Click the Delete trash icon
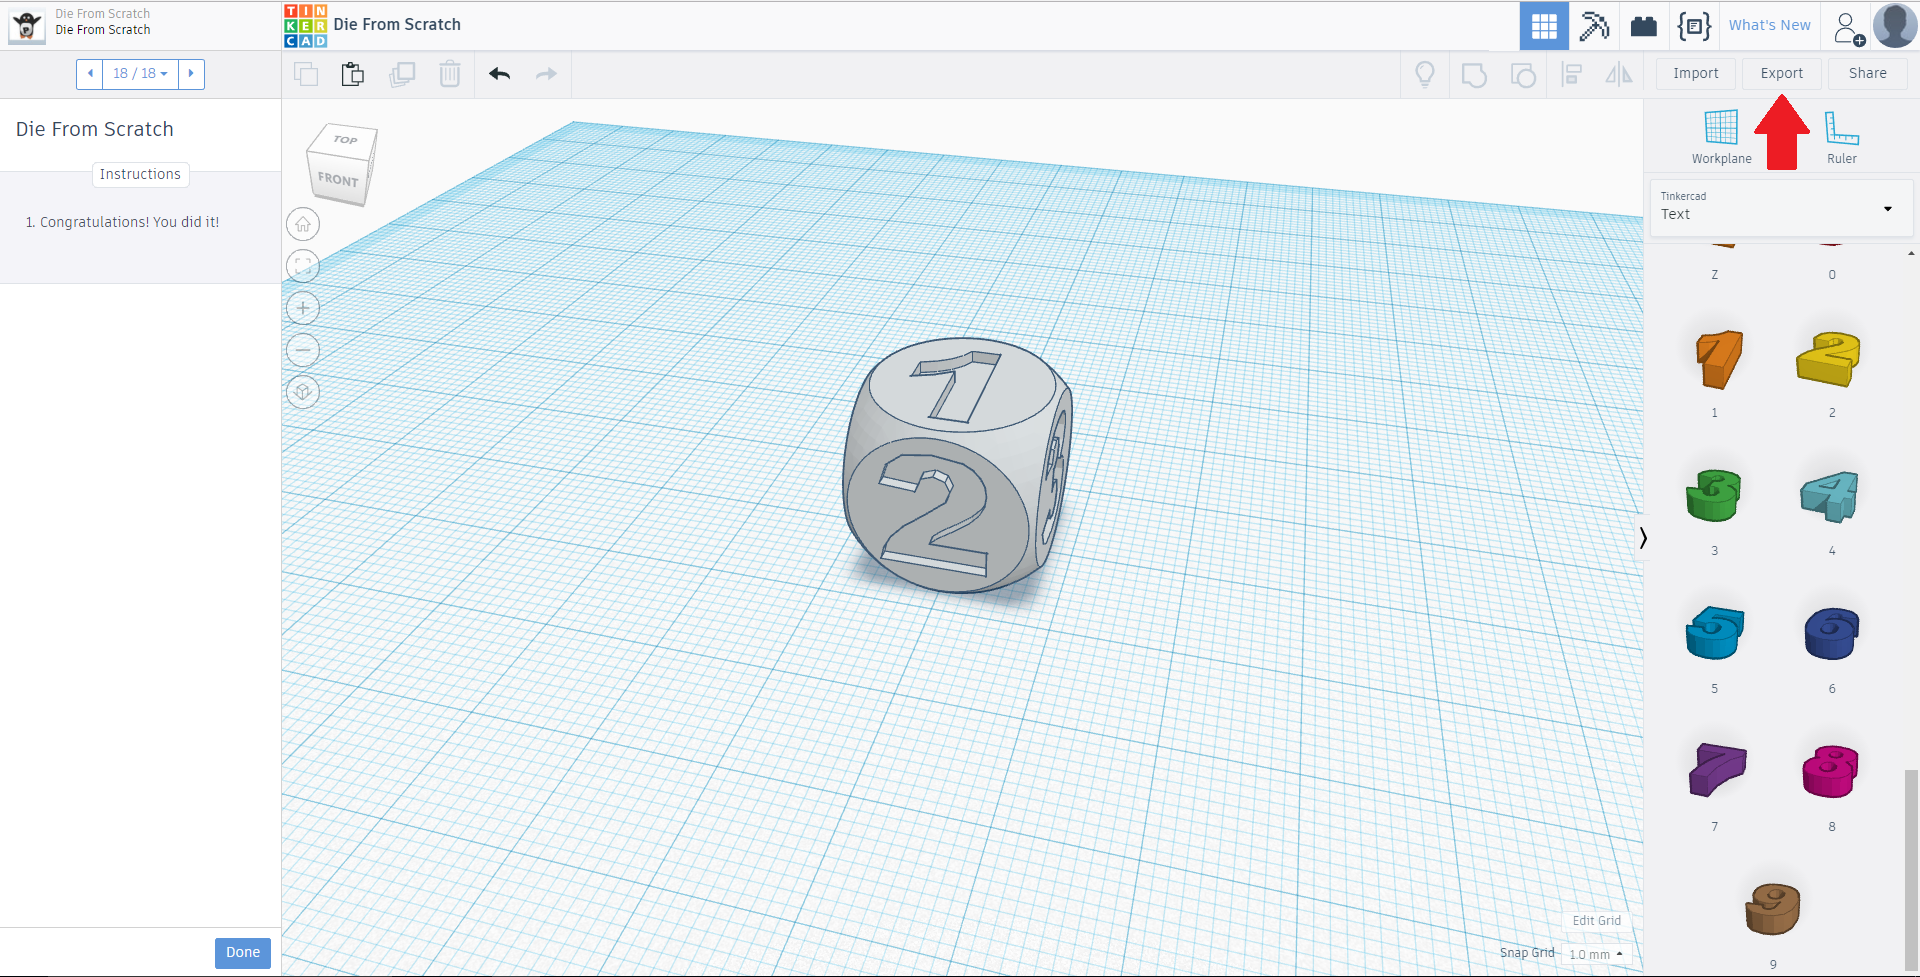1920x977 pixels. [x=450, y=74]
